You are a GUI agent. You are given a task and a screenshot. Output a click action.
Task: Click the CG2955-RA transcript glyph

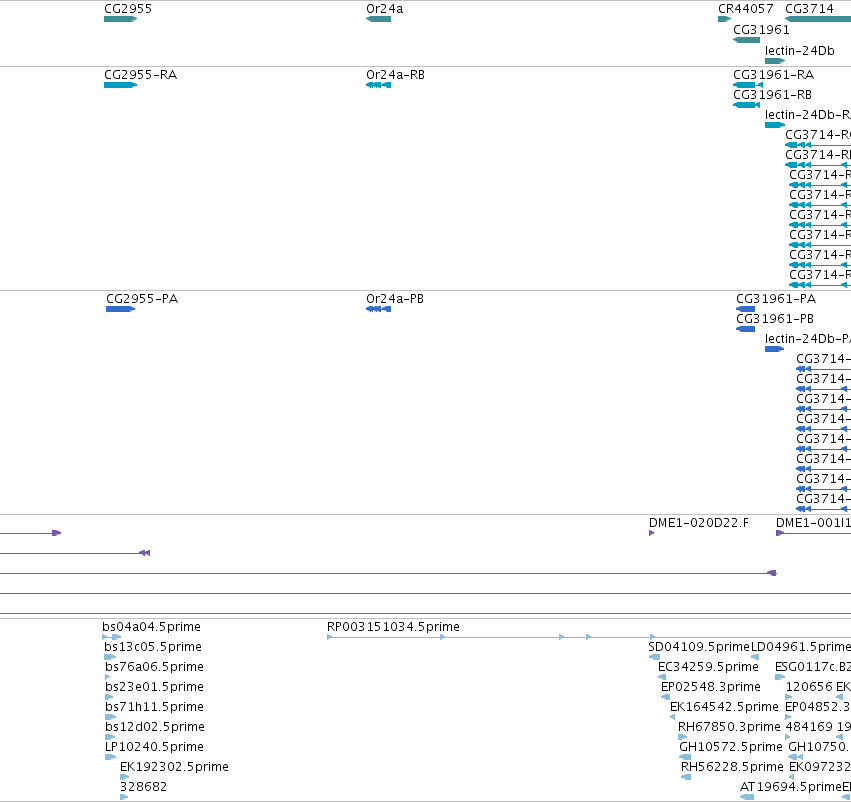tap(120, 85)
